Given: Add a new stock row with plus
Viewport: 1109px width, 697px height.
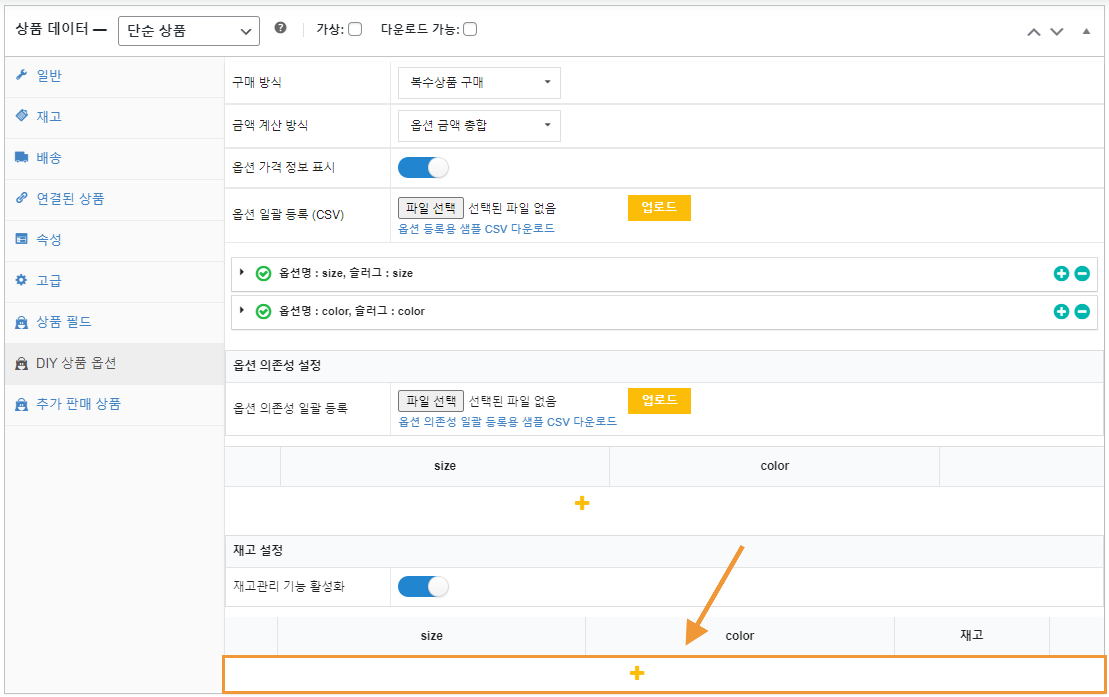Looking at the screenshot, I should point(637,674).
